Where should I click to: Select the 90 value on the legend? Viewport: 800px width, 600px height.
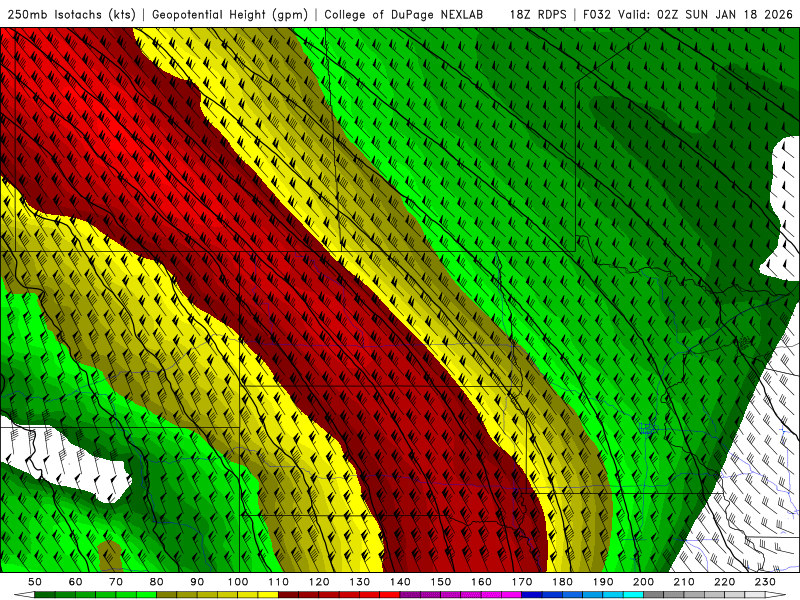(x=197, y=582)
